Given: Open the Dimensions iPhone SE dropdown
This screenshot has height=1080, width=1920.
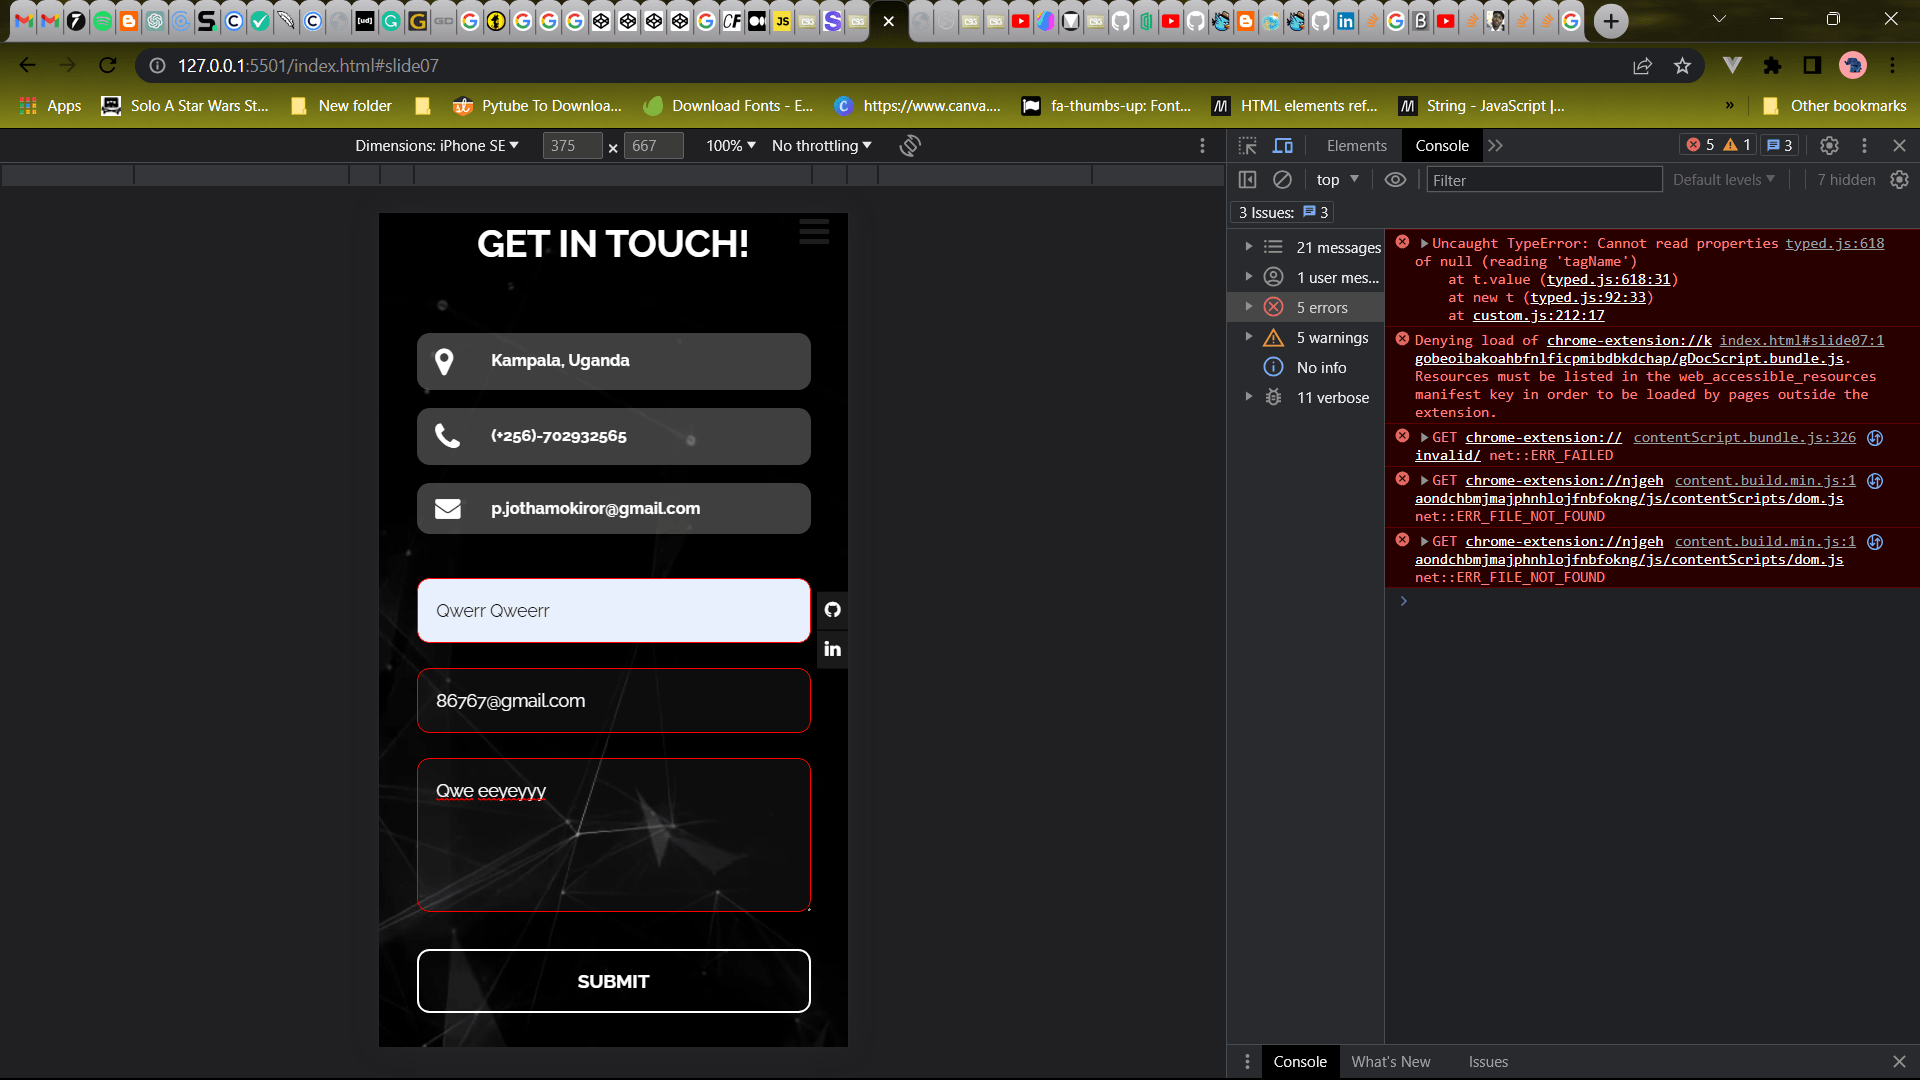Looking at the screenshot, I should click(x=437, y=146).
